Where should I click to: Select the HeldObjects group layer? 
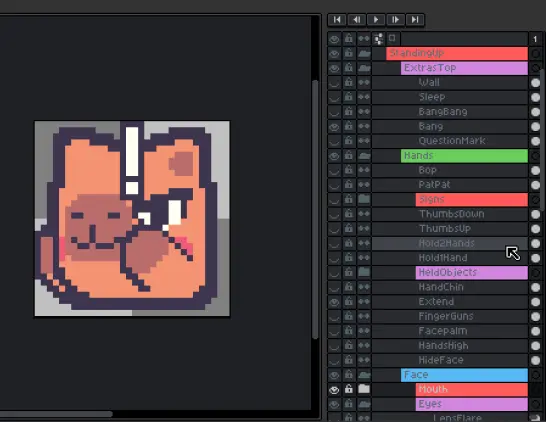471,272
